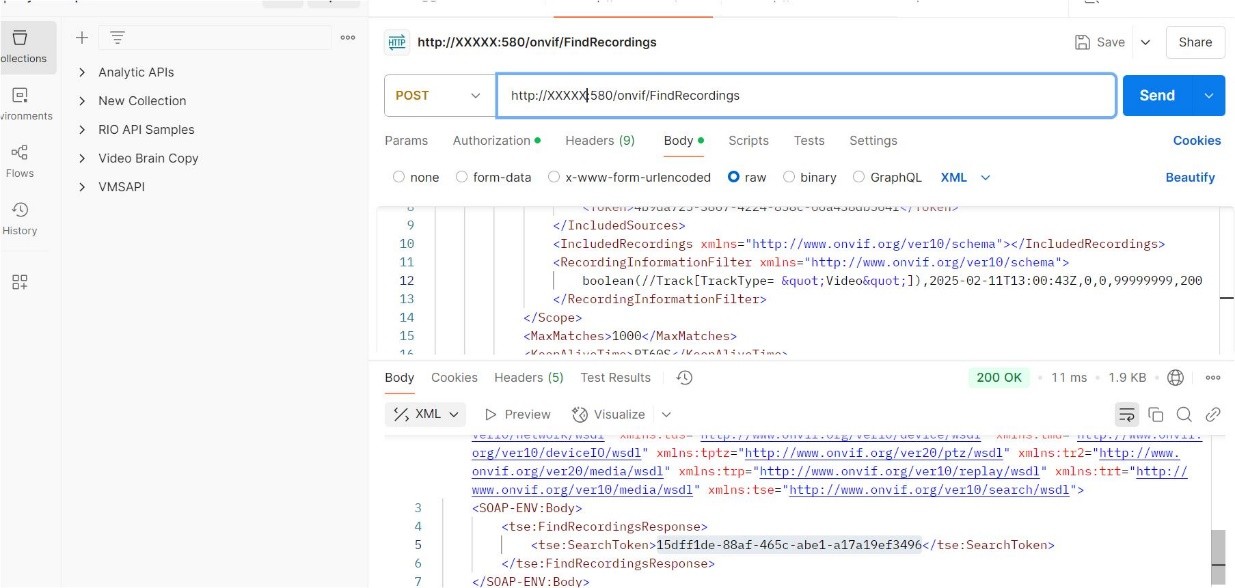The height and width of the screenshot is (588, 1235).
Task: Open the POST method dropdown
Action: point(438,96)
